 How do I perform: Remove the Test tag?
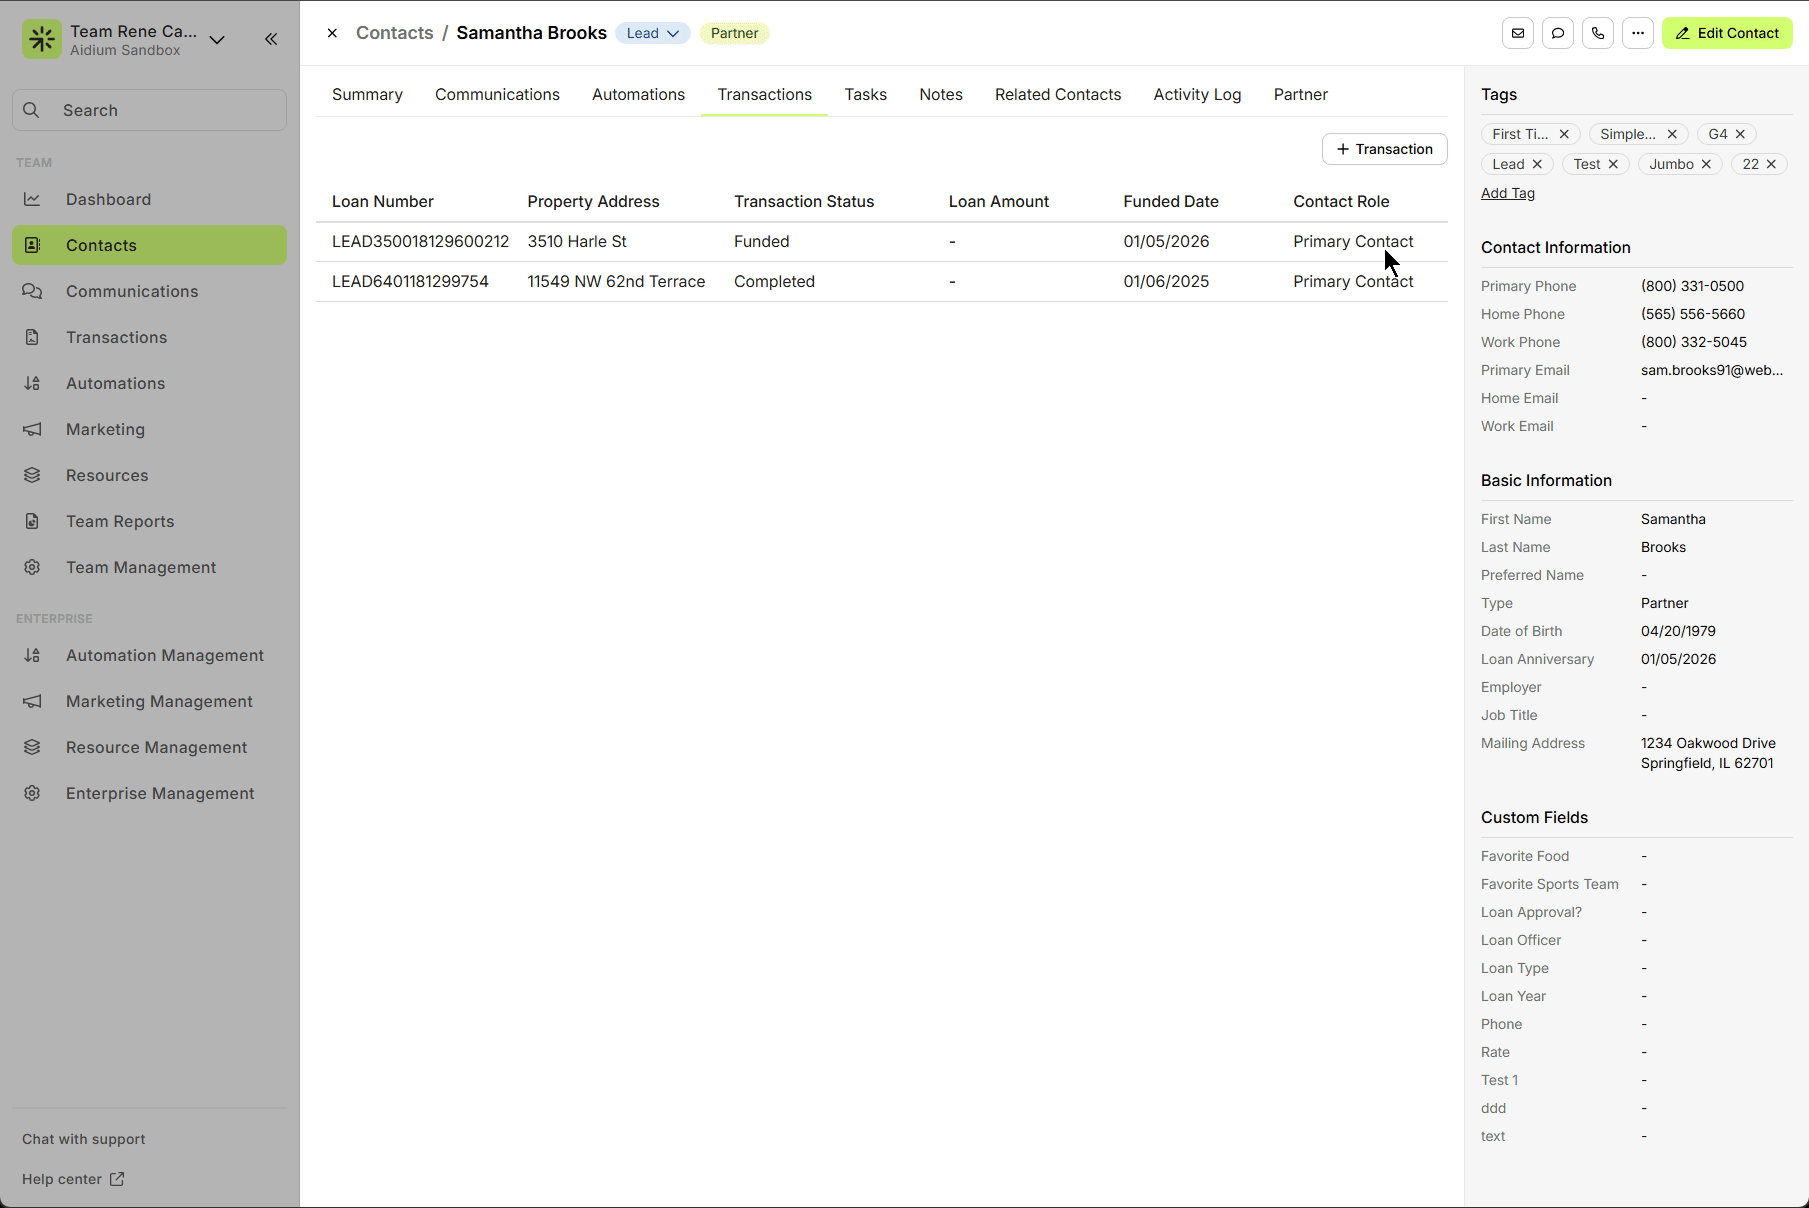click(x=1613, y=164)
